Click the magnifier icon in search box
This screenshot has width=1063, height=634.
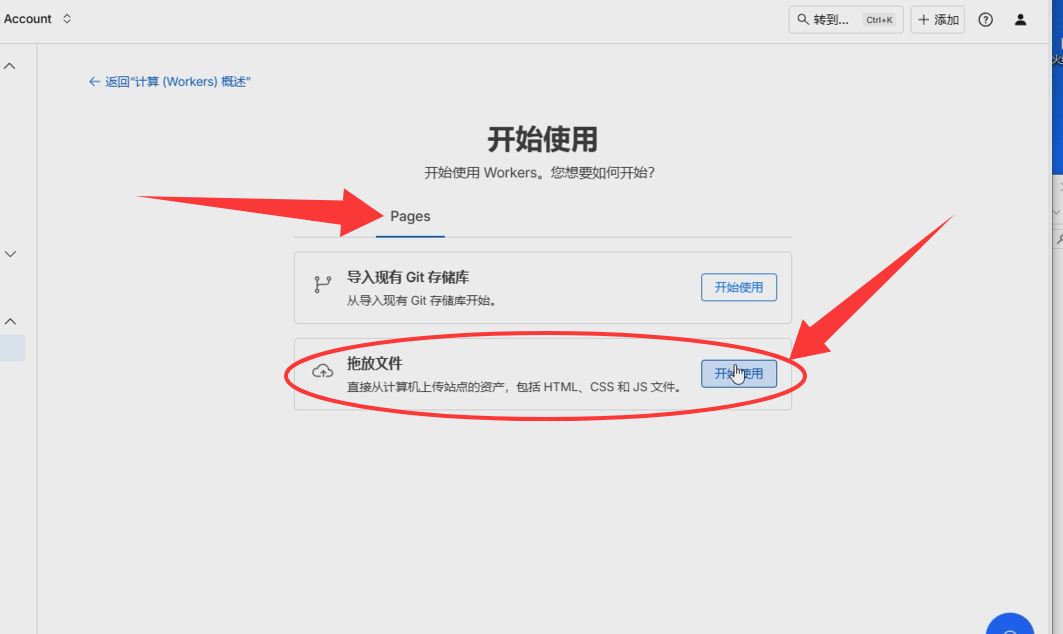coord(803,20)
